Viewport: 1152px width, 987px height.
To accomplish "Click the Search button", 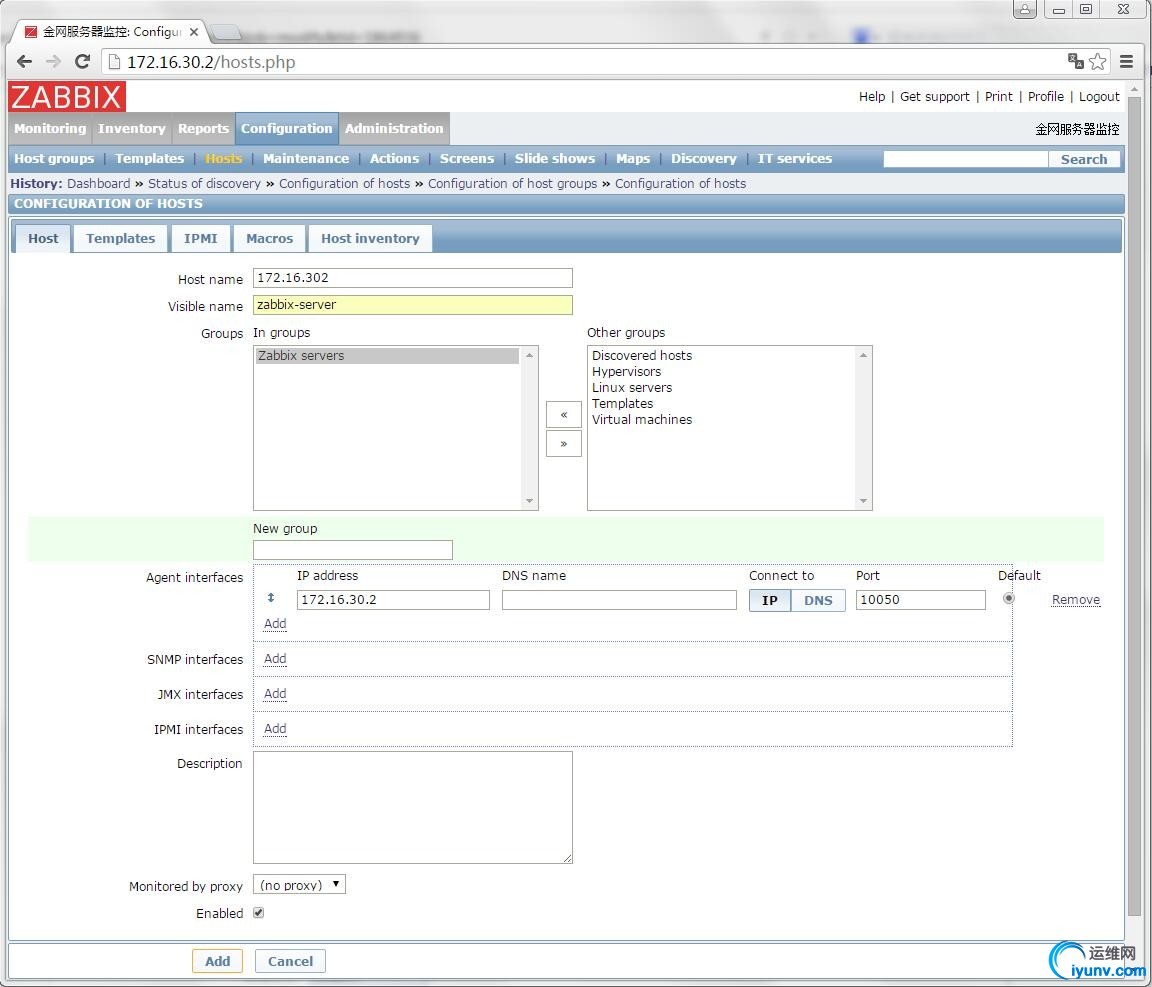I will pos(1084,159).
